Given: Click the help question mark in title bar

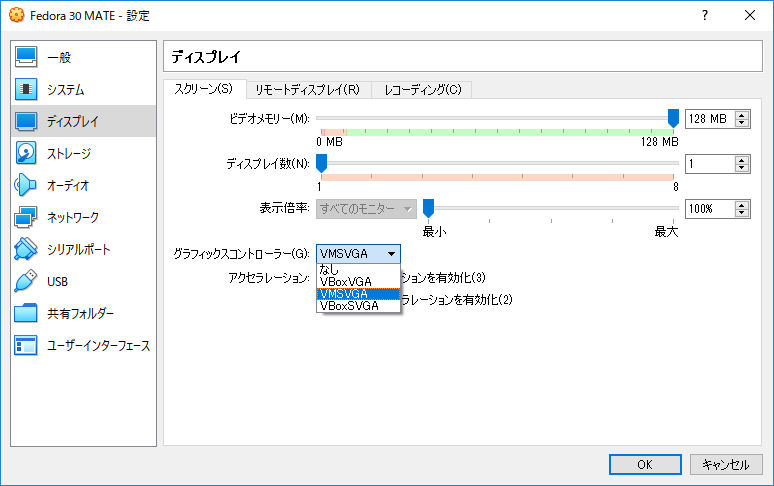Looking at the screenshot, I should coord(705,15).
